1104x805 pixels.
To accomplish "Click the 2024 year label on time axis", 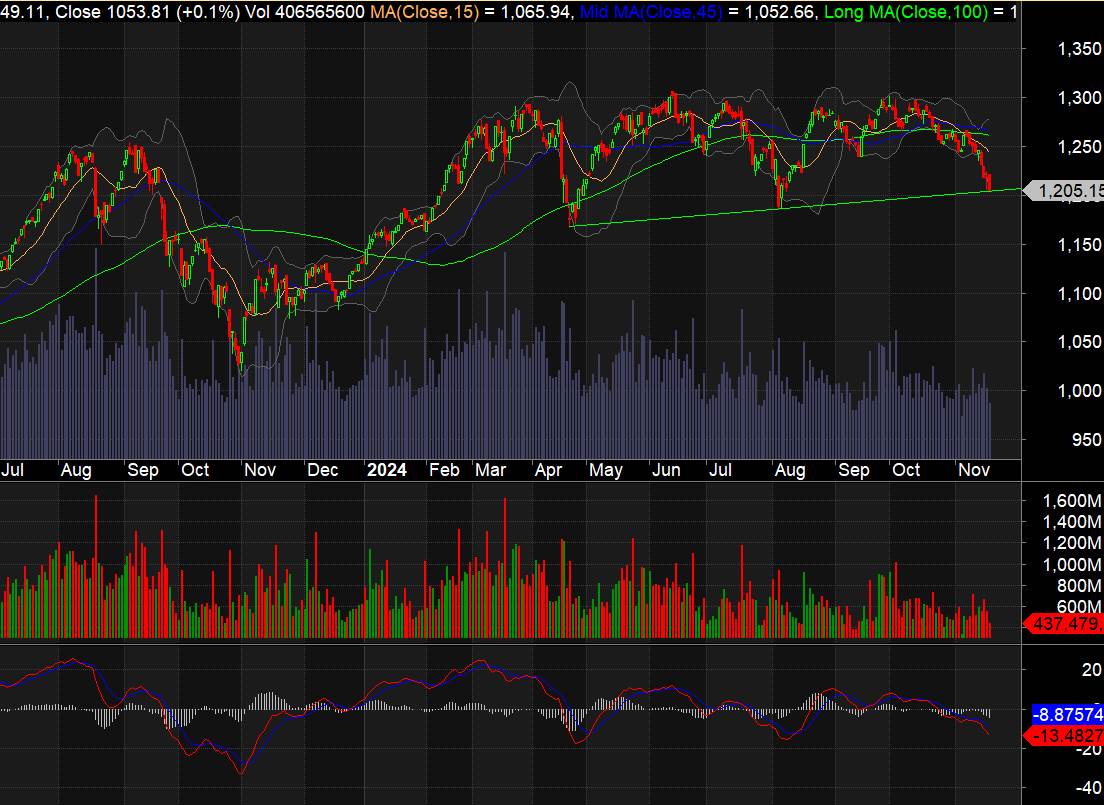I will [x=386, y=470].
